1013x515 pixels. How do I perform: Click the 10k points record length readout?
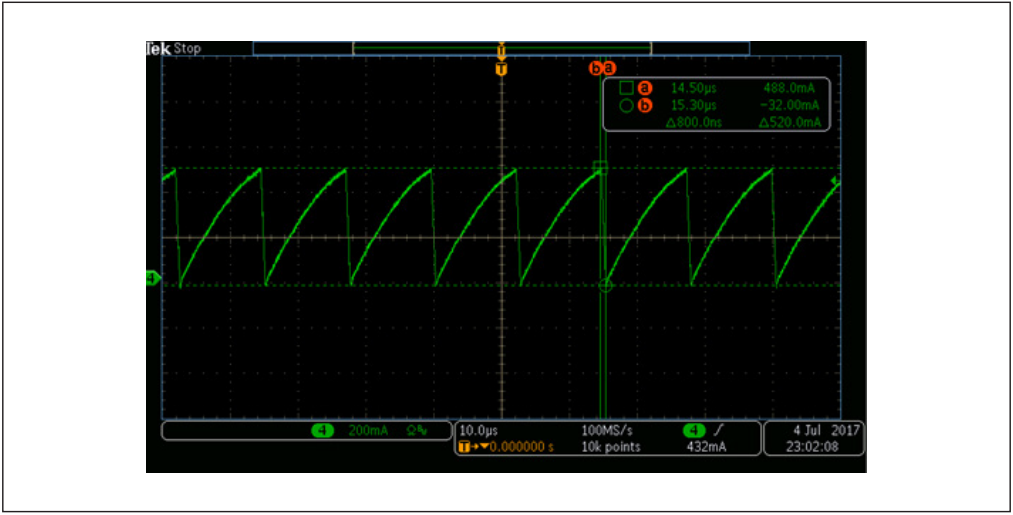(611, 447)
